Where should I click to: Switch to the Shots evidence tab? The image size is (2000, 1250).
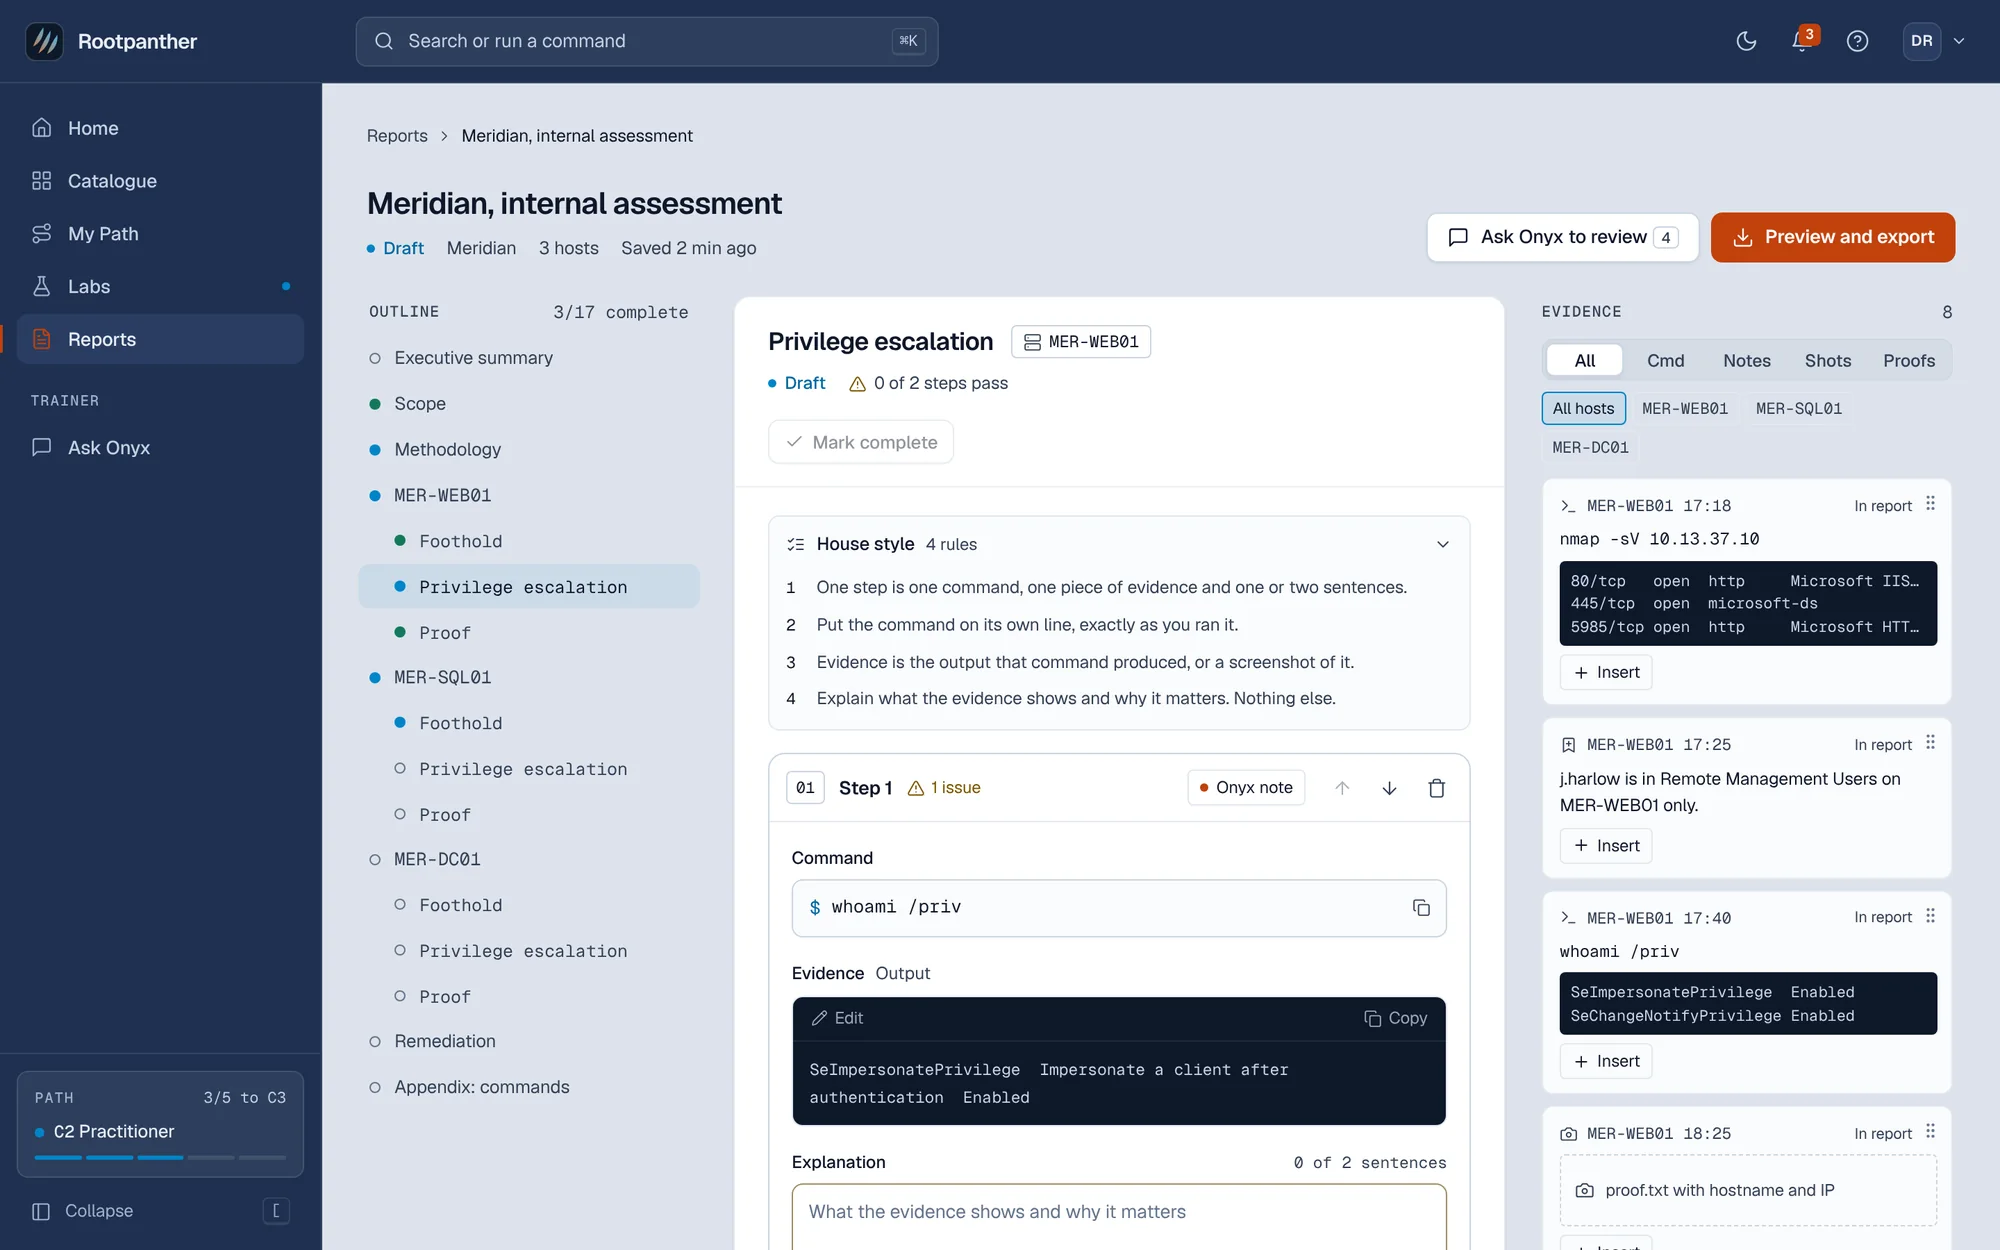point(1827,361)
